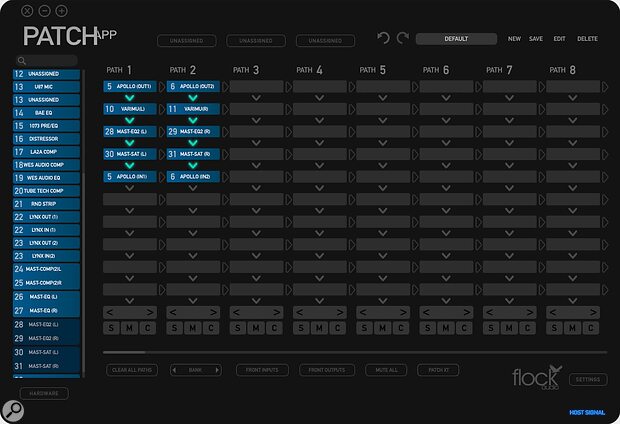This screenshot has width=620, height=424.
Task: Click green chevron below MAST-SAT (R) in Path 2
Action: 193,165
